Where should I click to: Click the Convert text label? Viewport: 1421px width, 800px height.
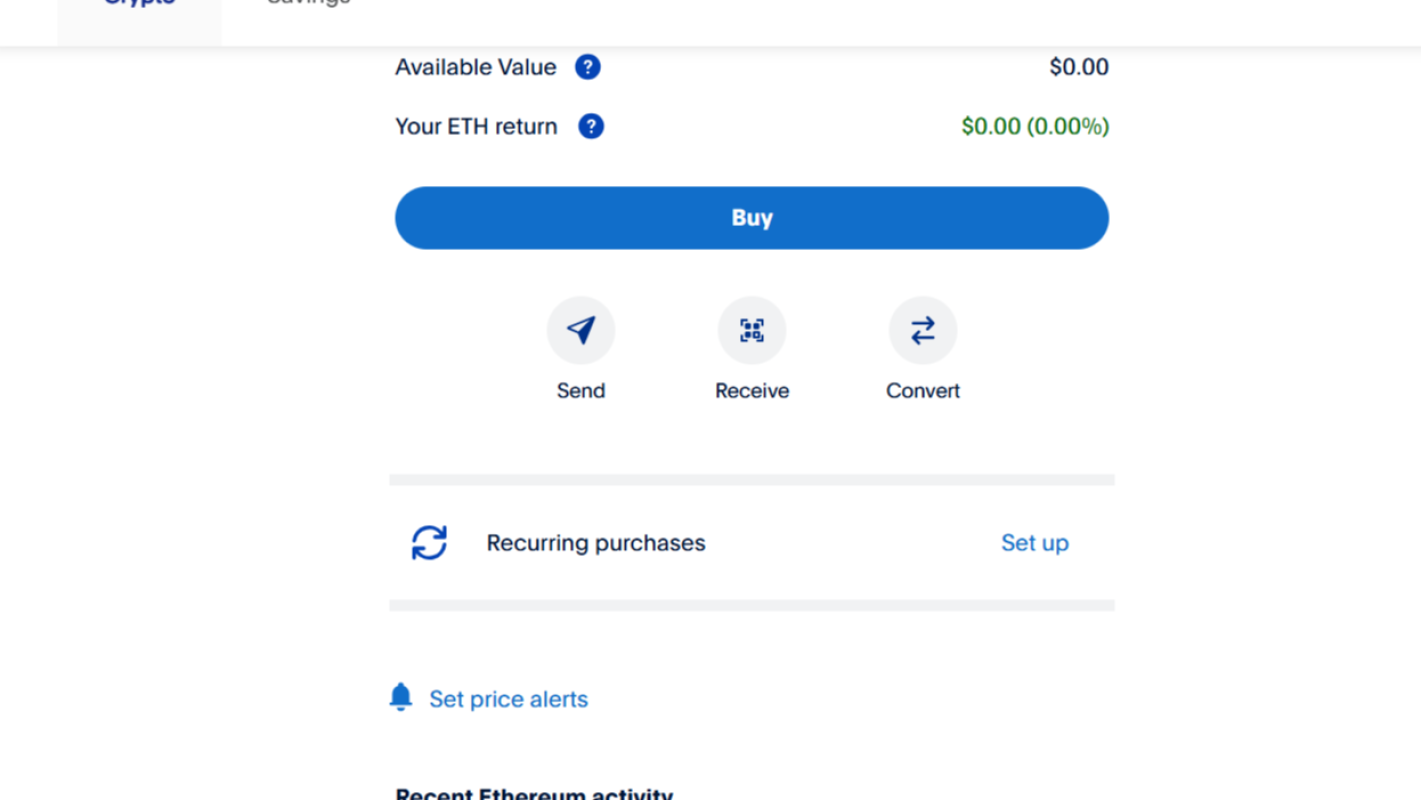(x=922, y=391)
